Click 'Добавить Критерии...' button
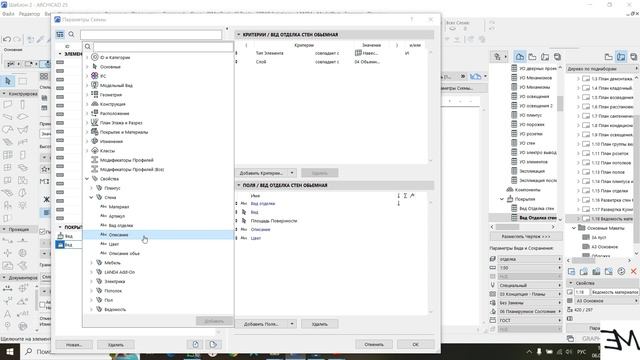Screen dimensions: 640x360 pos(262,173)
